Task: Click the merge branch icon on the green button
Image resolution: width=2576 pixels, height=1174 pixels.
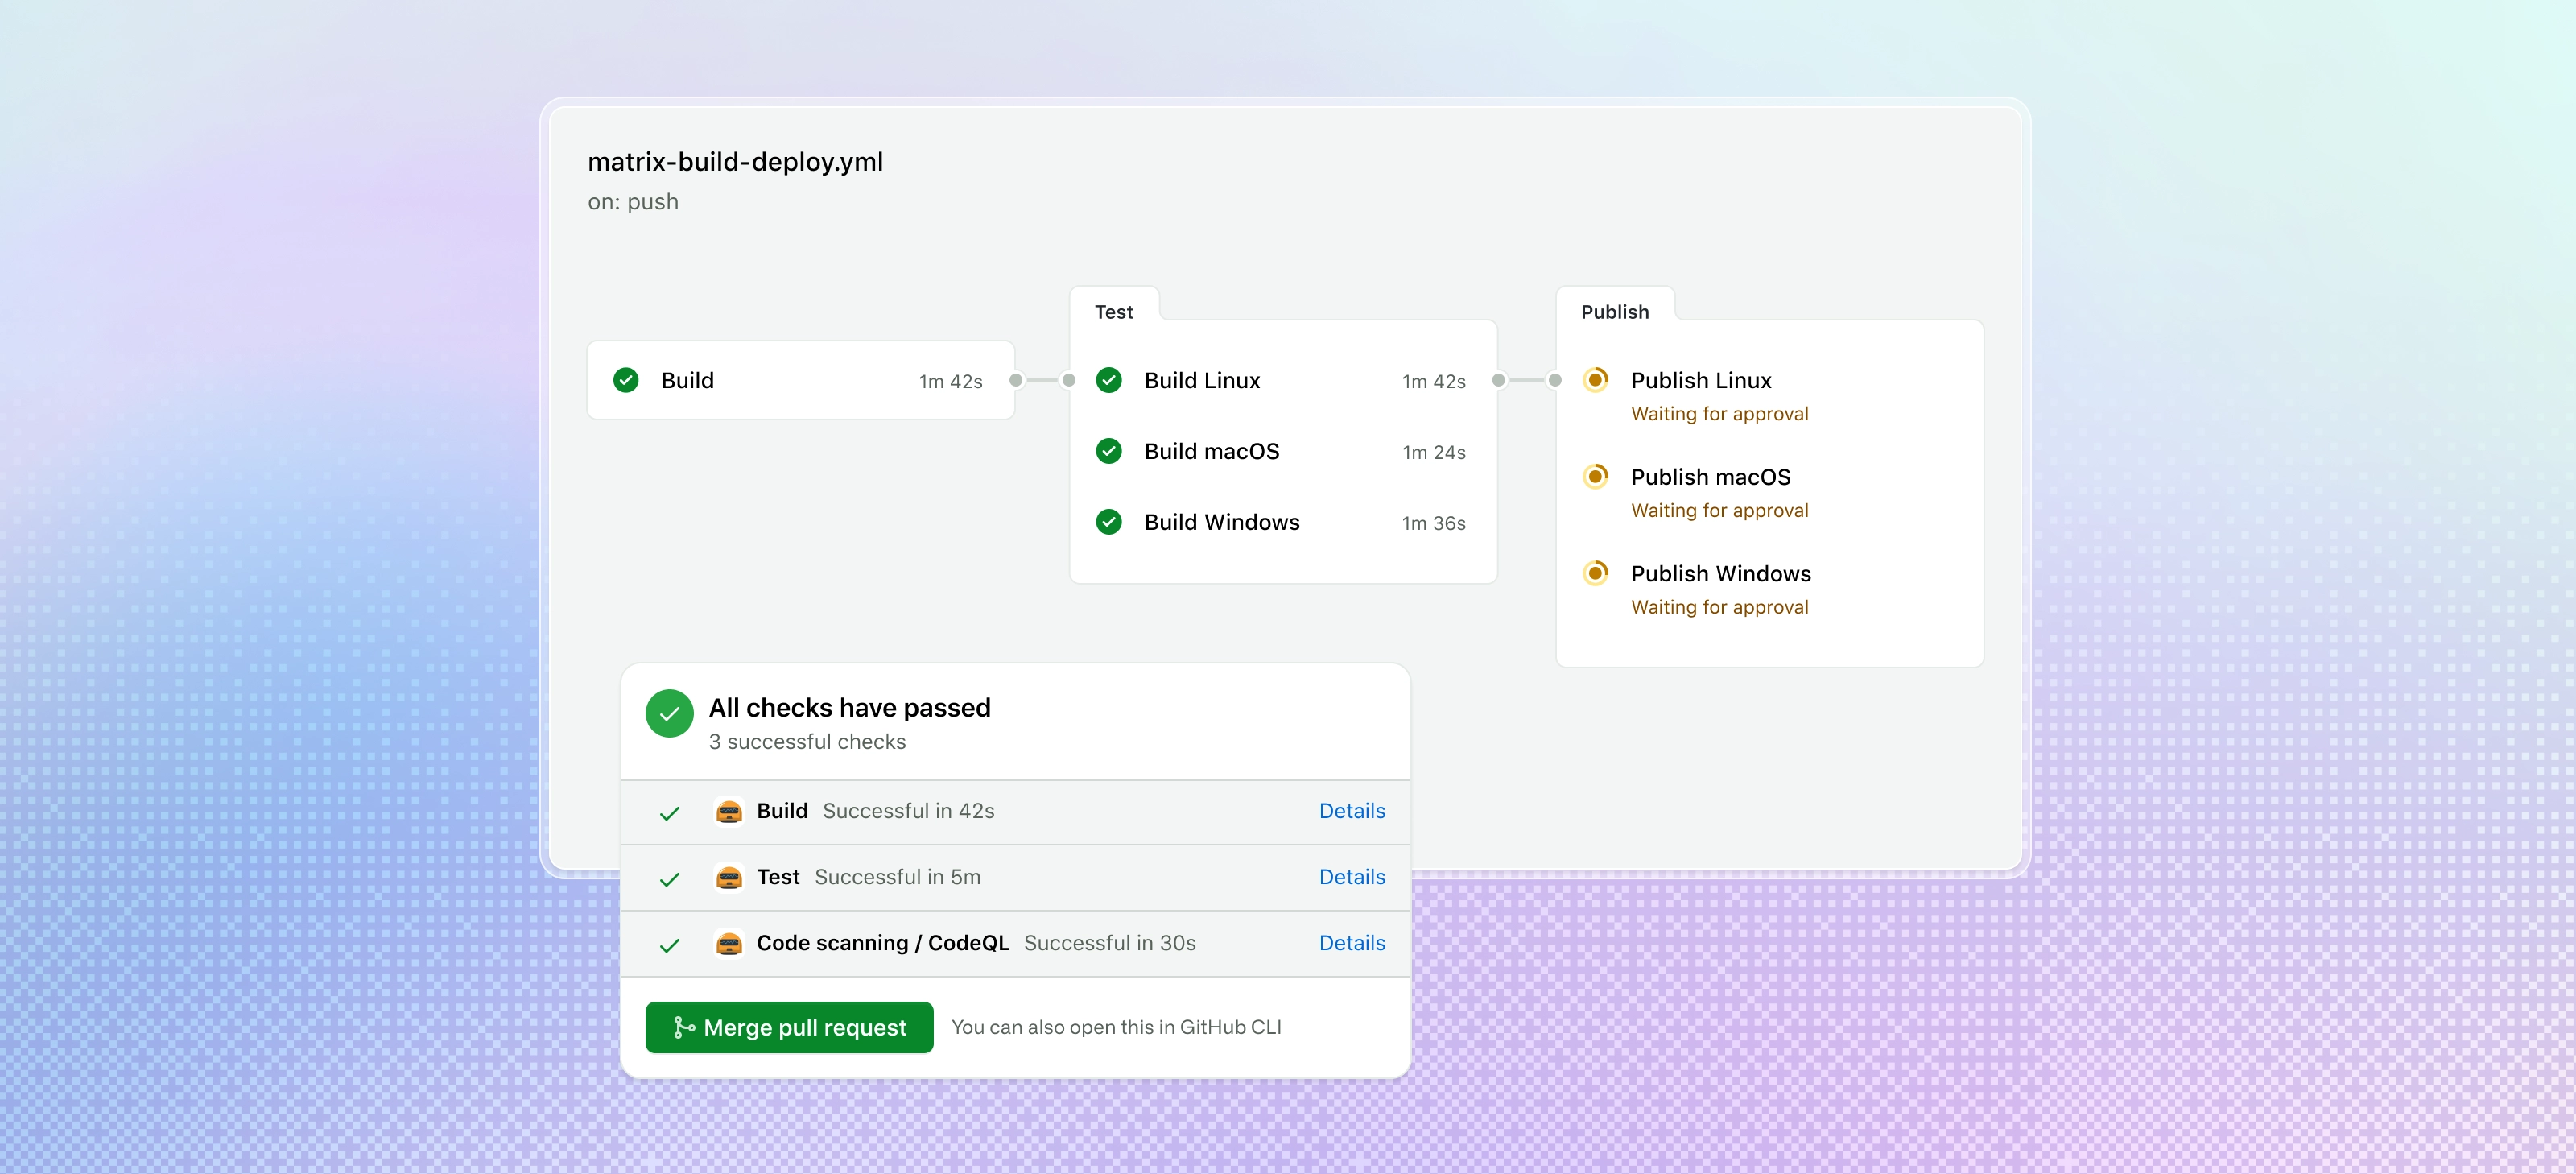Action: click(x=683, y=1027)
